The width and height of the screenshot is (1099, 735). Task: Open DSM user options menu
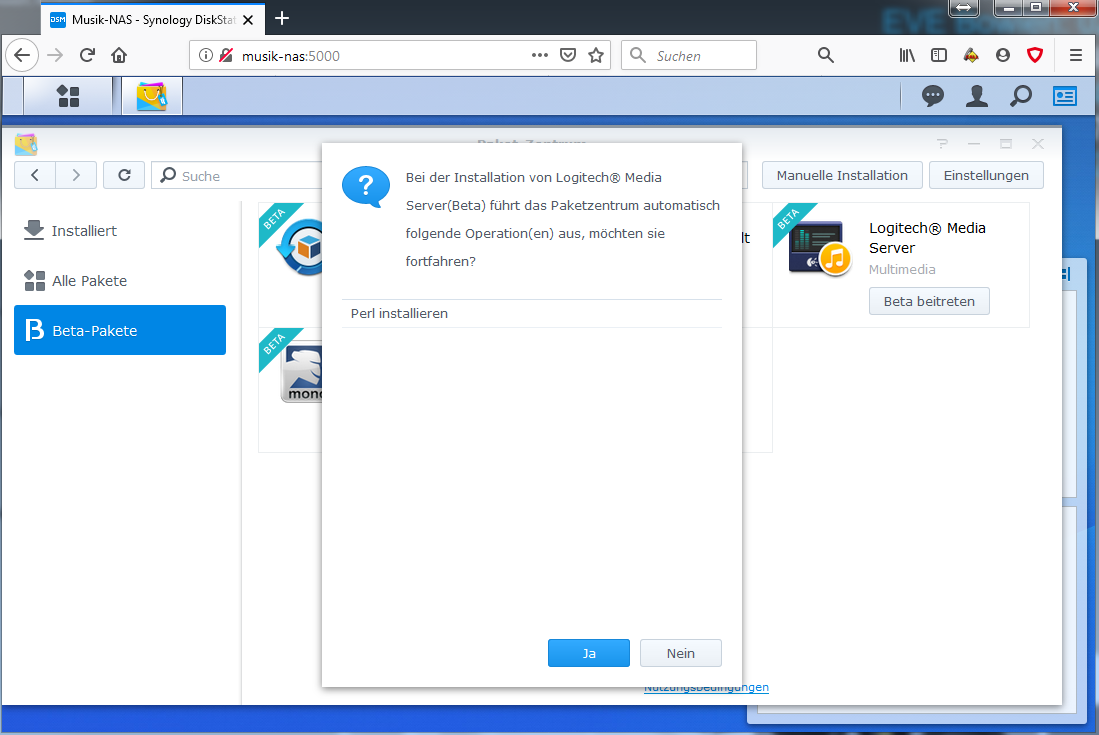(x=976, y=96)
